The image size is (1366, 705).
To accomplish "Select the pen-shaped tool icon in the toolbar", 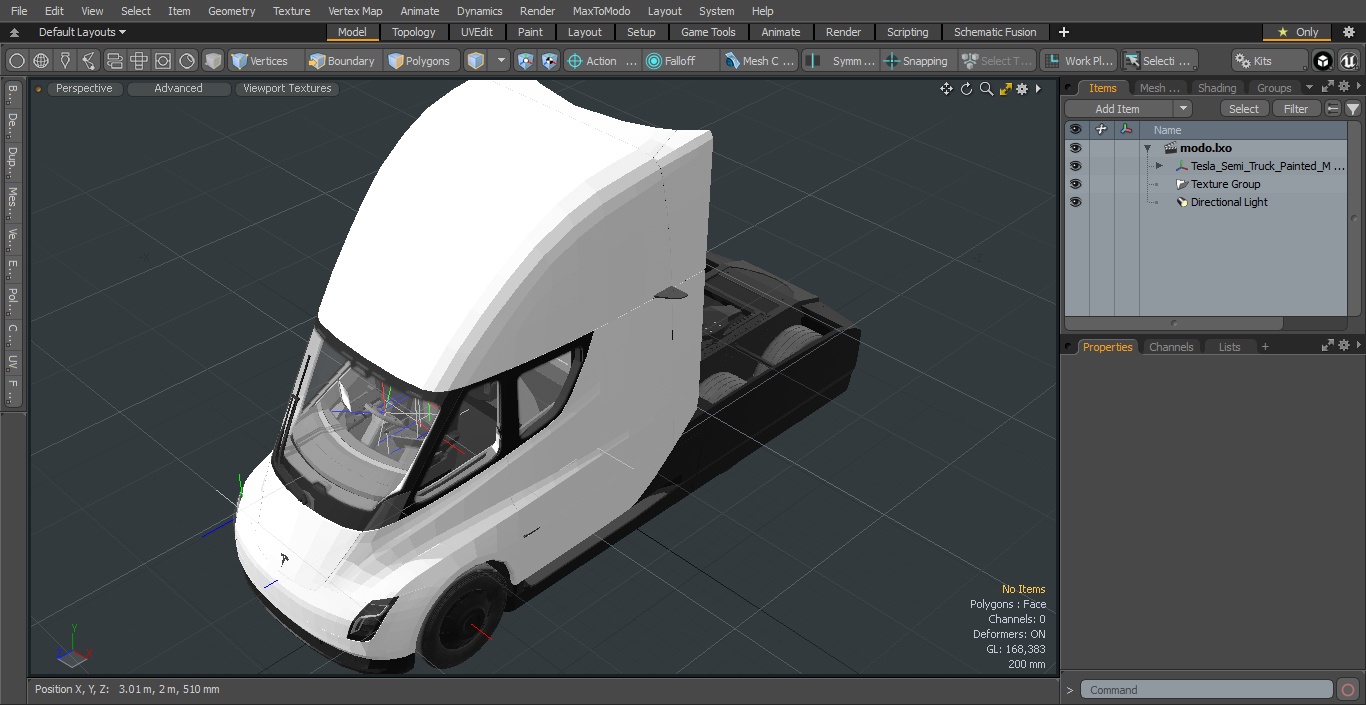I will point(65,61).
